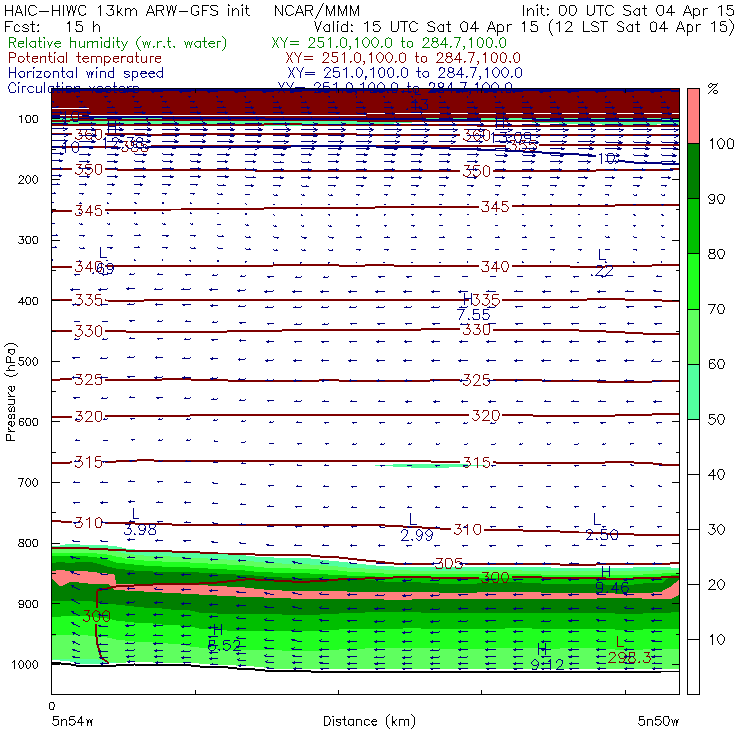Screen dimensions: 740x740
Task: Pick the 50-60% mint green colorbar segment
Action: tap(693, 392)
